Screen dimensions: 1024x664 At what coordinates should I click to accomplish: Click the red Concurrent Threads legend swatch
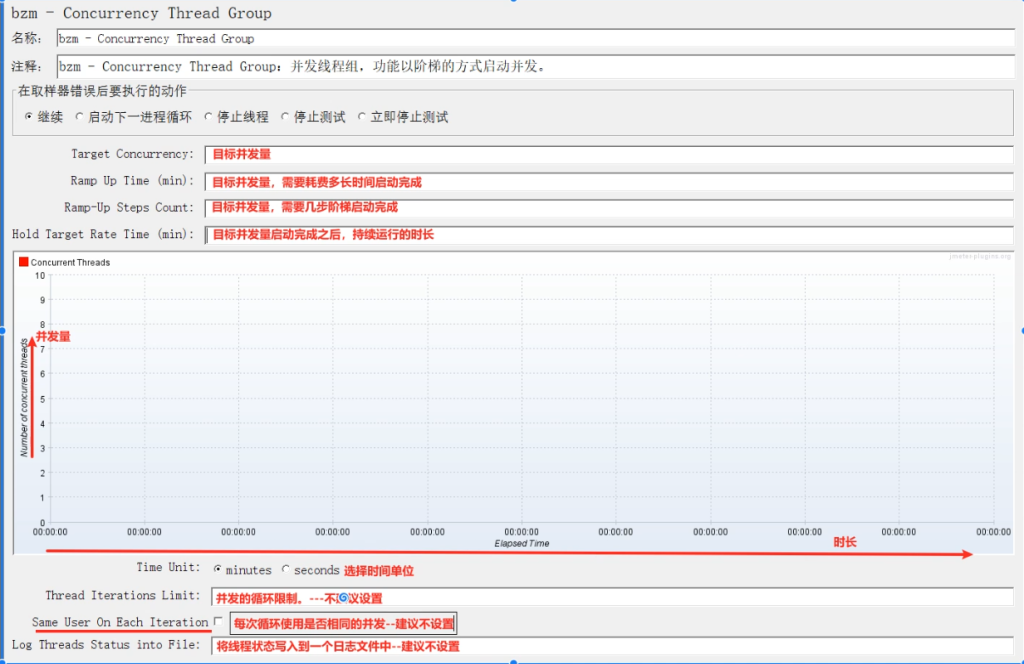[x=24, y=262]
